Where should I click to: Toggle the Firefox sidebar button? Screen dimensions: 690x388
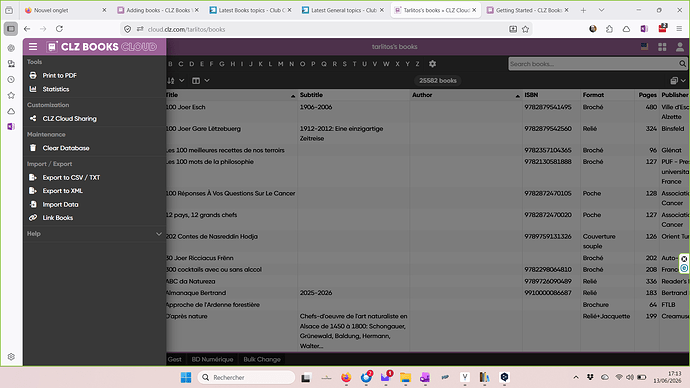(11, 29)
